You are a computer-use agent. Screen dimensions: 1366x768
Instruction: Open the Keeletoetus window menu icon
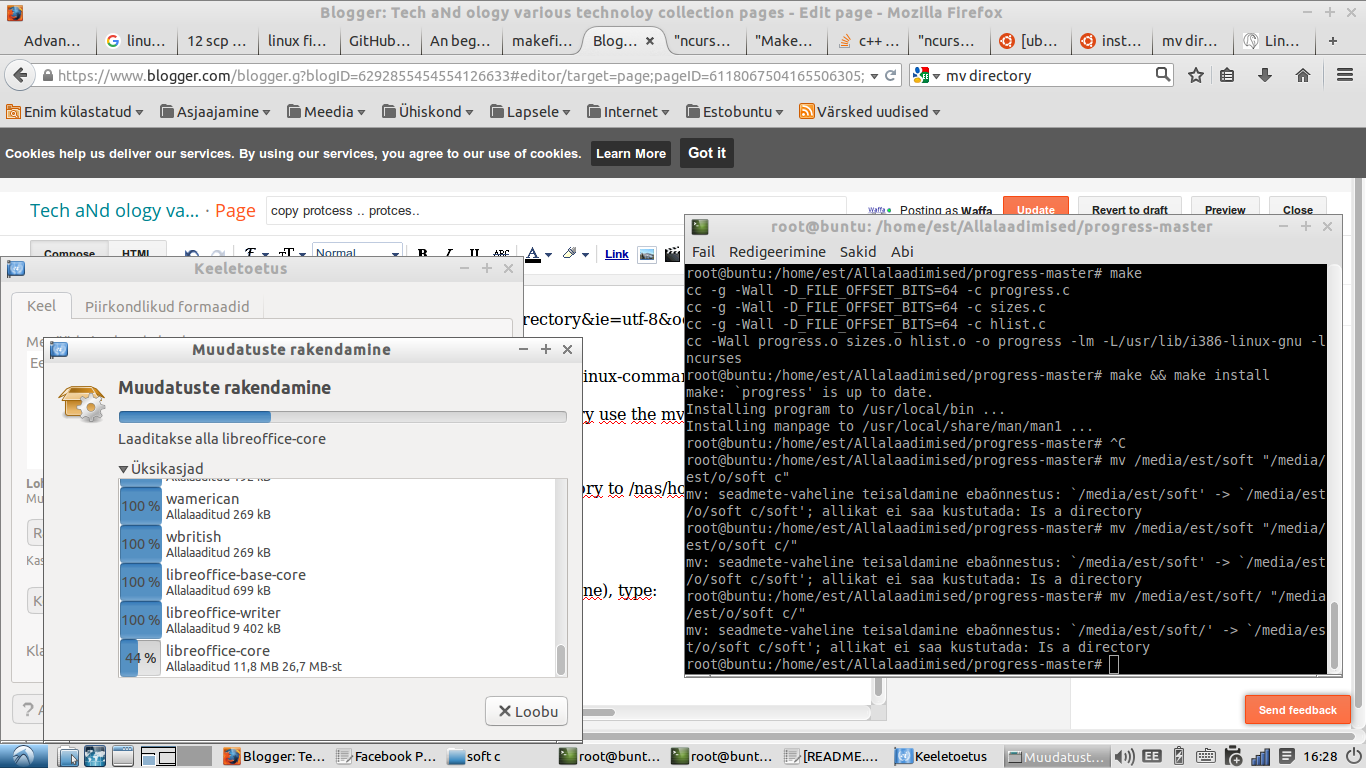[15, 268]
